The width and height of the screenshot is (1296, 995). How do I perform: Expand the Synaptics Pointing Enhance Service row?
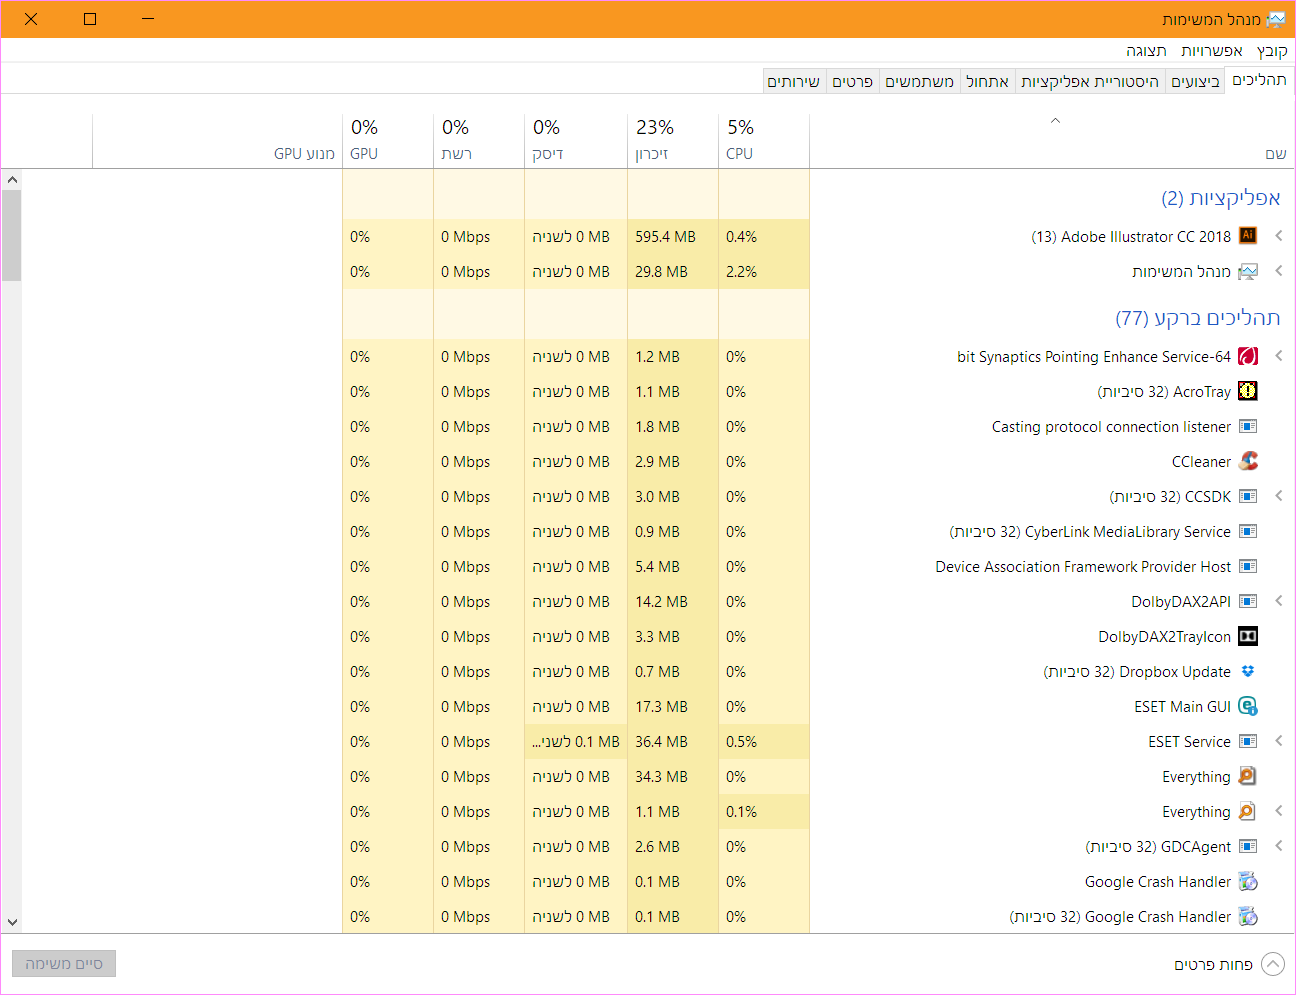click(x=1278, y=356)
